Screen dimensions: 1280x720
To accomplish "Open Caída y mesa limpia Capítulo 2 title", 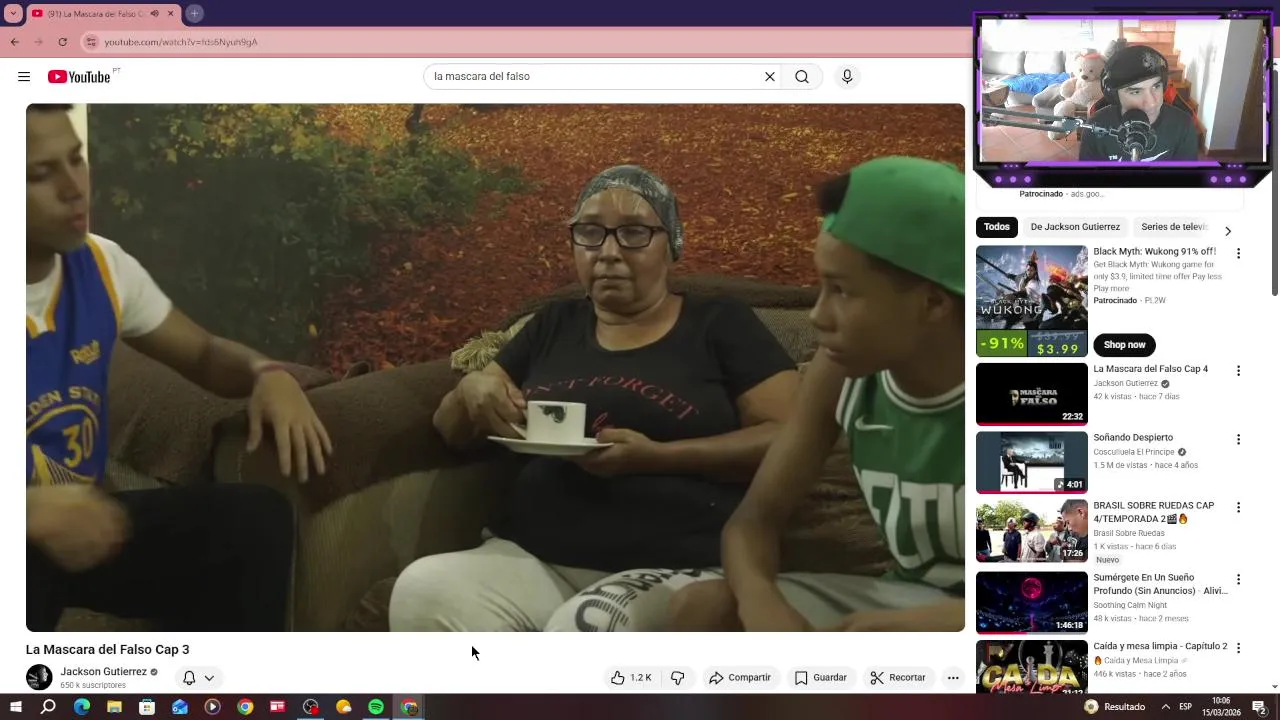I will point(1160,646).
